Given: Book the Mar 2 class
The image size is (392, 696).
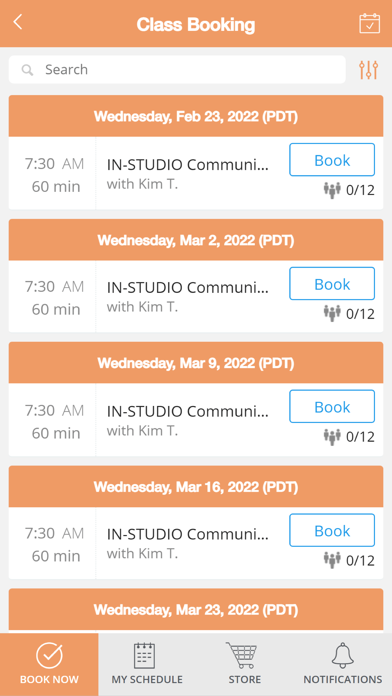Looking at the screenshot, I should [x=332, y=284].
